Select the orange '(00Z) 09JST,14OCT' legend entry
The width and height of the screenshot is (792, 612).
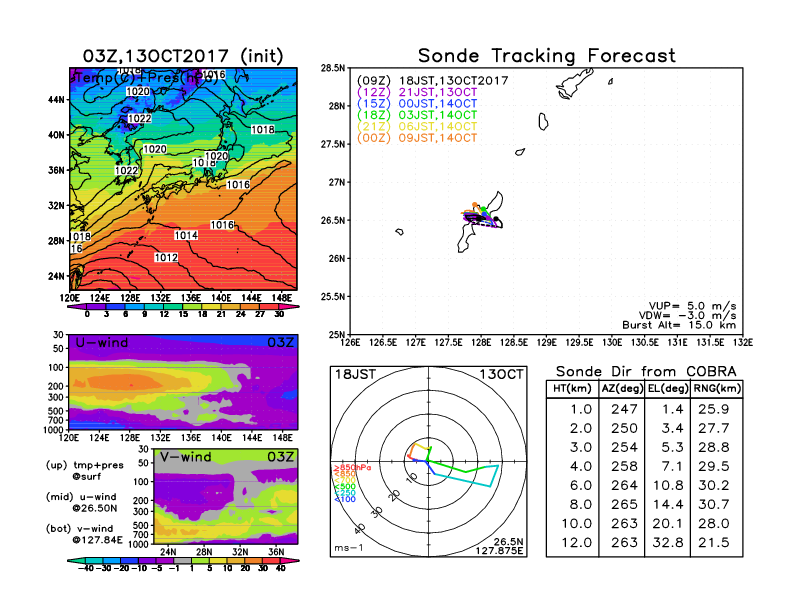pos(417,138)
